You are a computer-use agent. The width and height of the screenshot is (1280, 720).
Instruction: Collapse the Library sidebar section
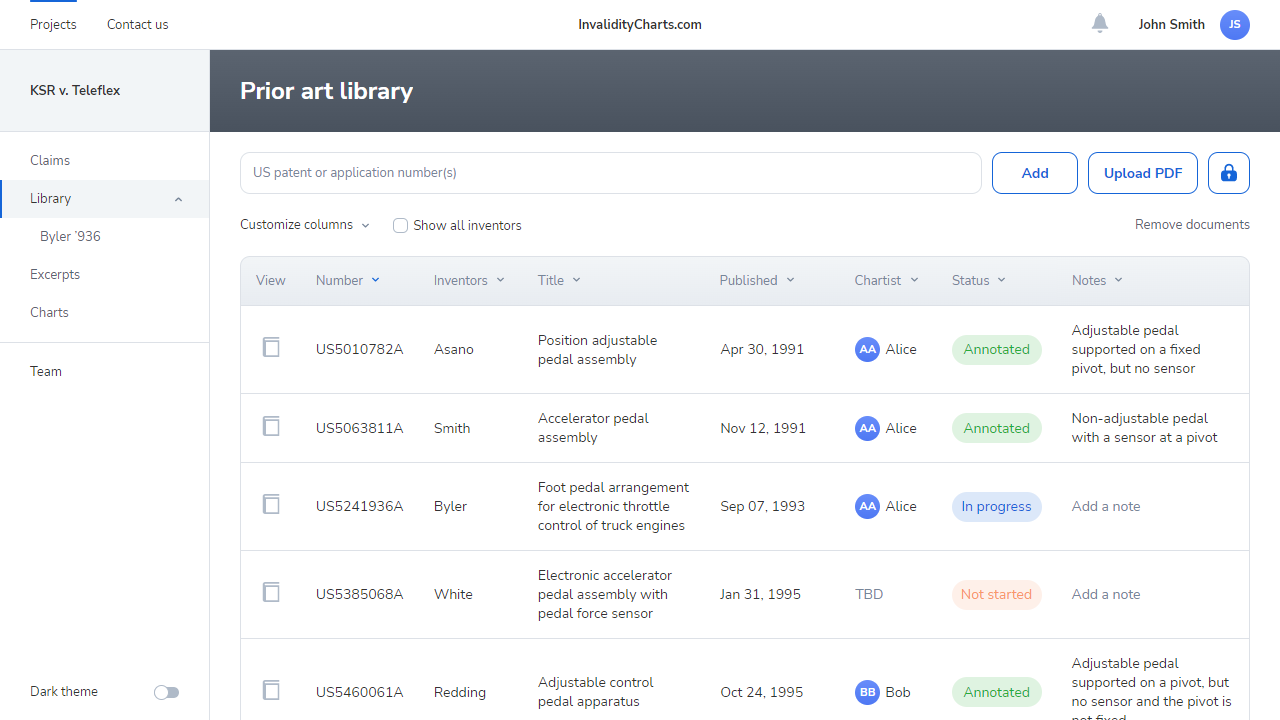point(178,199)
